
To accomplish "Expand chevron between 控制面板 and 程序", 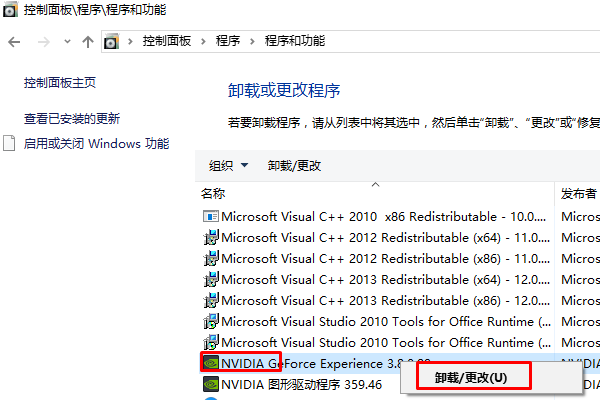I will 203,41.
